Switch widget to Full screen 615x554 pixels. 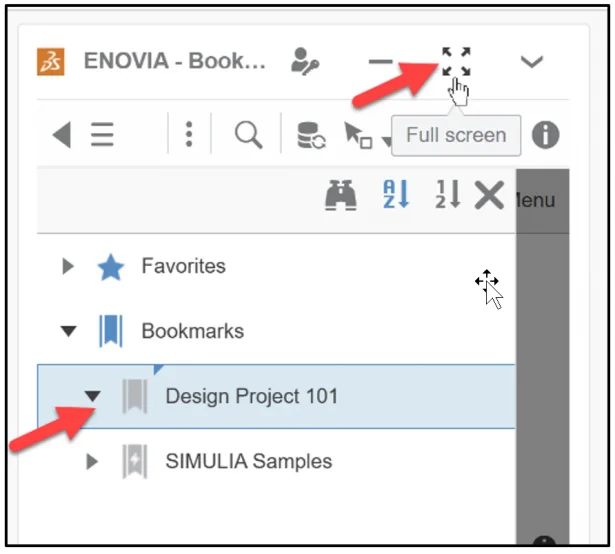pyautogui.click(x=456, y=62)
